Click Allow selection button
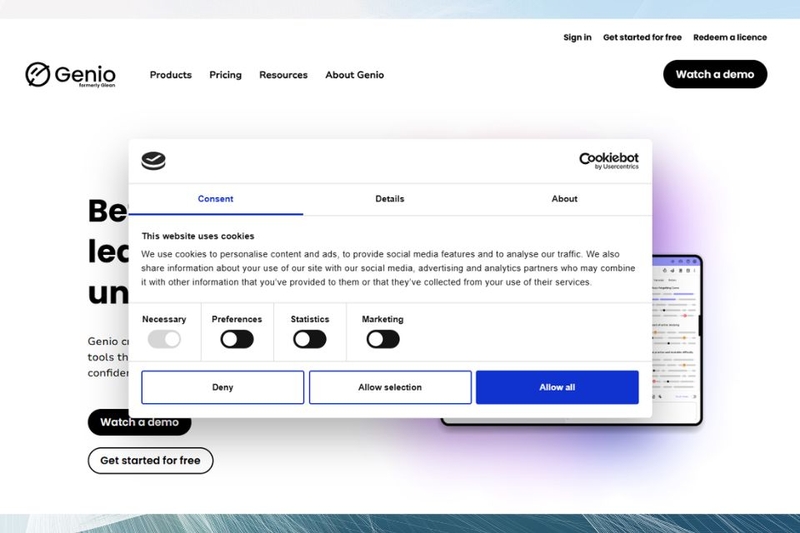Viewport: 800px width, 533px height. 390,387
